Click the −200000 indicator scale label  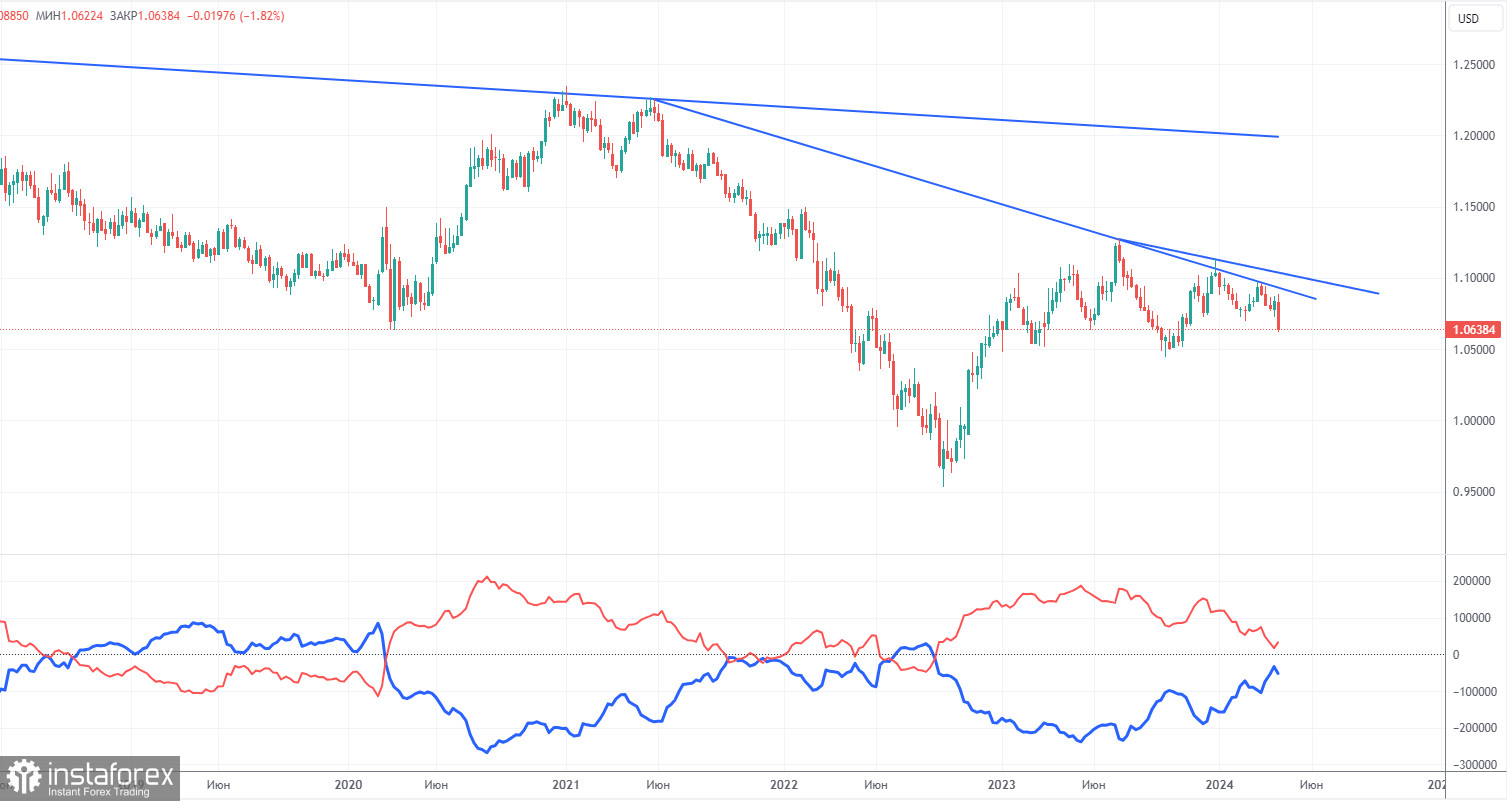click(x=1474, y=729)
